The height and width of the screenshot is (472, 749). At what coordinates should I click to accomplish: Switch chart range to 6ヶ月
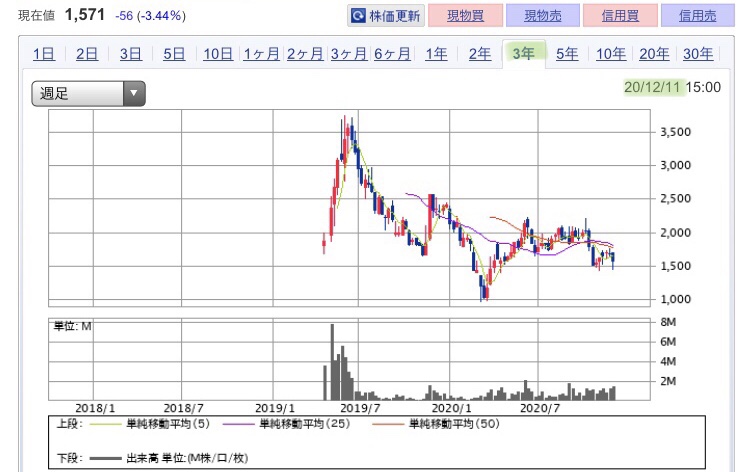click(392, 54)
